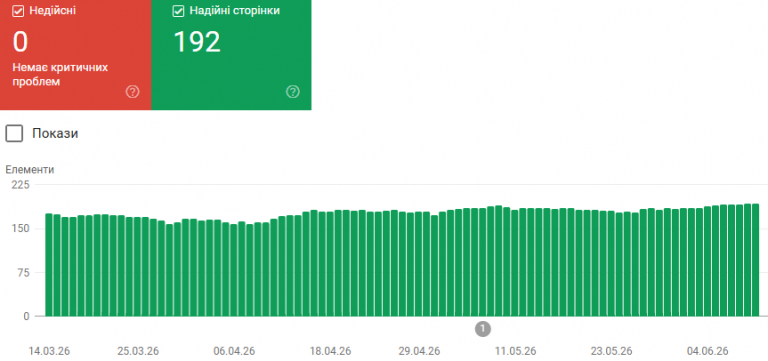Click date label 11.05.26
The image size is (768, 361).
(x=515, y=351)
